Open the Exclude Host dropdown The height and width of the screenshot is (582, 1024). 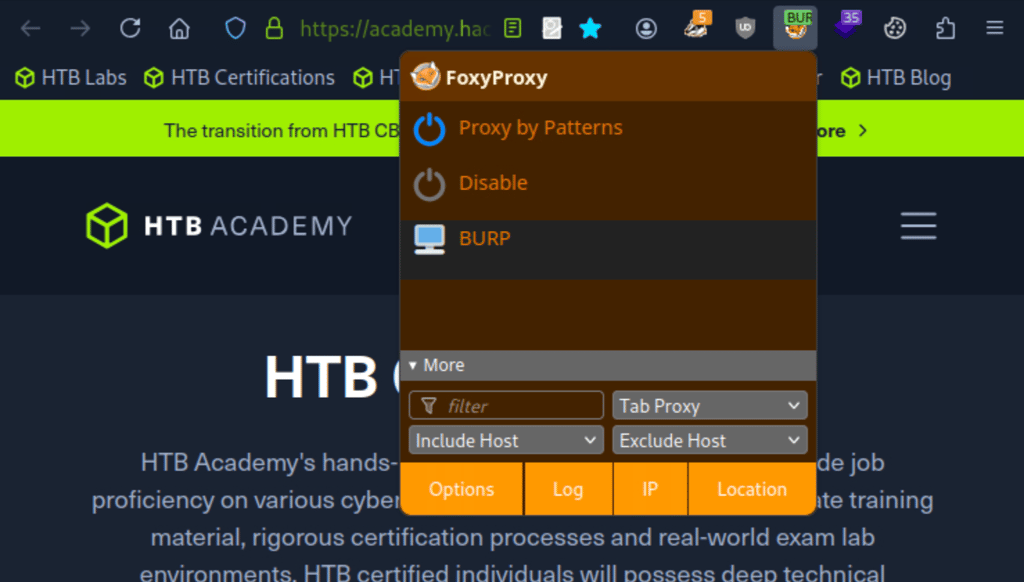pyautogui.click(x=710, y=440)
